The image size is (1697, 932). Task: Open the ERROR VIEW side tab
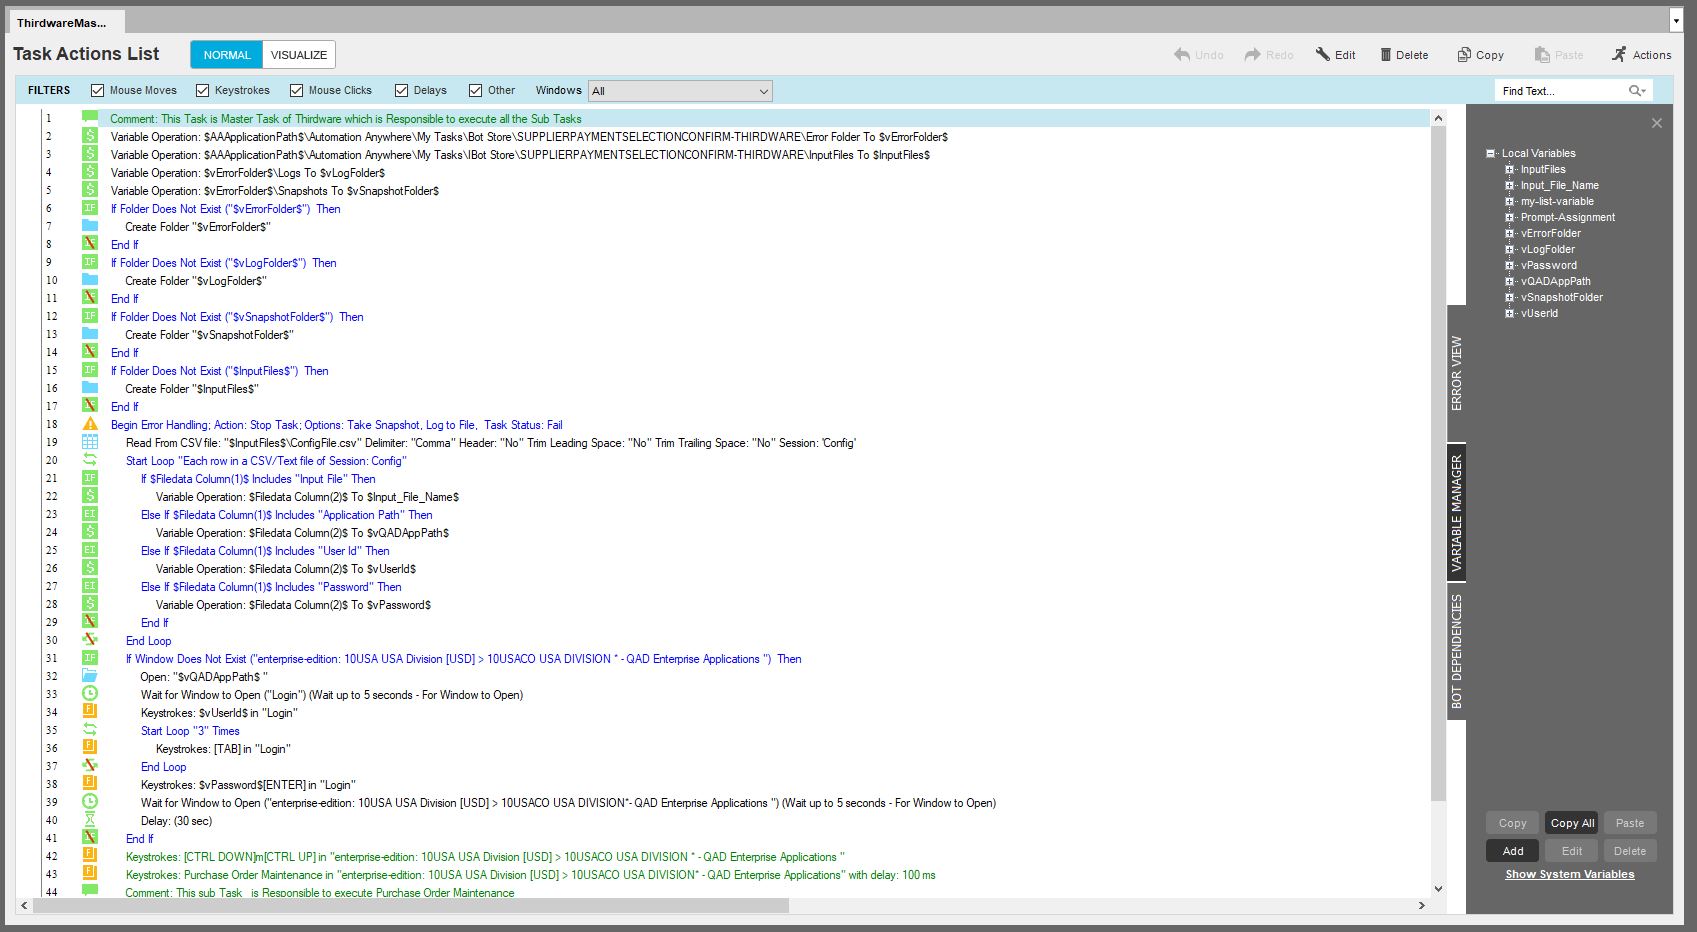1456,373
